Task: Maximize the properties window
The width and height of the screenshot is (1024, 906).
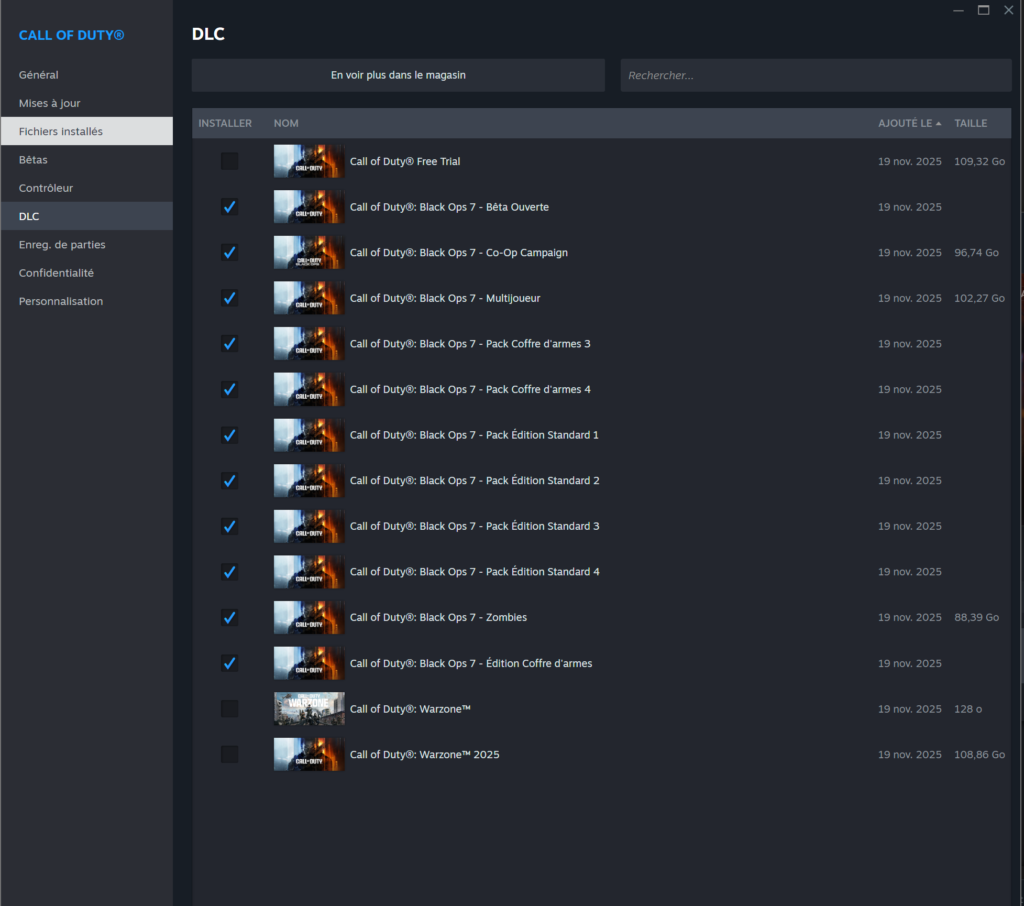Action: (x=983, y=10)
